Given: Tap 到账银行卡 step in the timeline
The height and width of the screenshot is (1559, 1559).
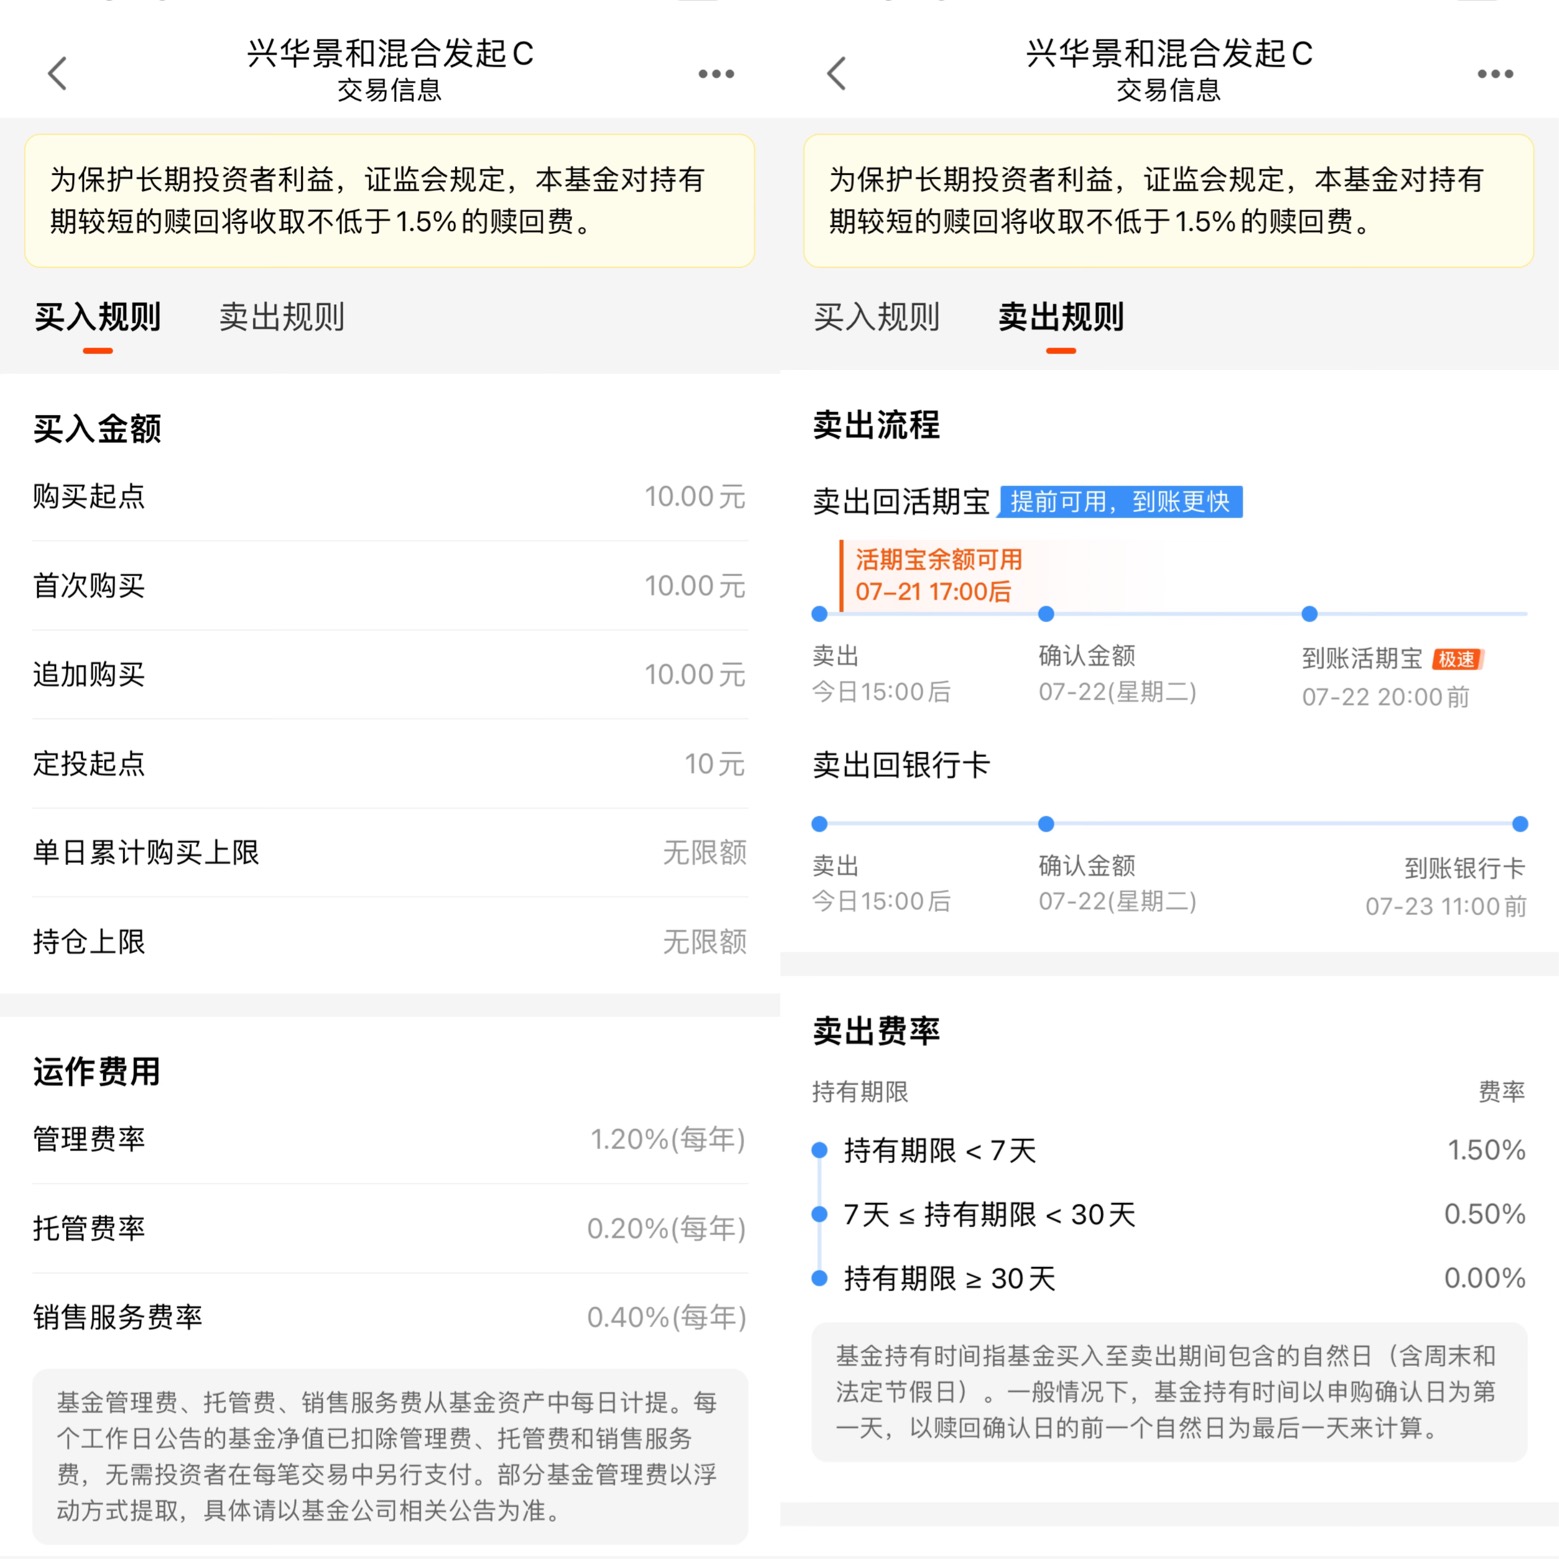Looking at the screenshot, I should click(1465, 869).
